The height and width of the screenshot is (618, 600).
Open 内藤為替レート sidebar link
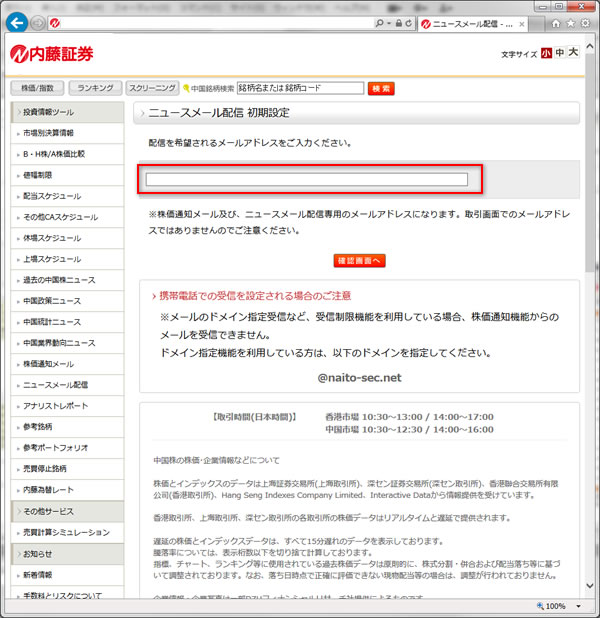coord(67,490)
